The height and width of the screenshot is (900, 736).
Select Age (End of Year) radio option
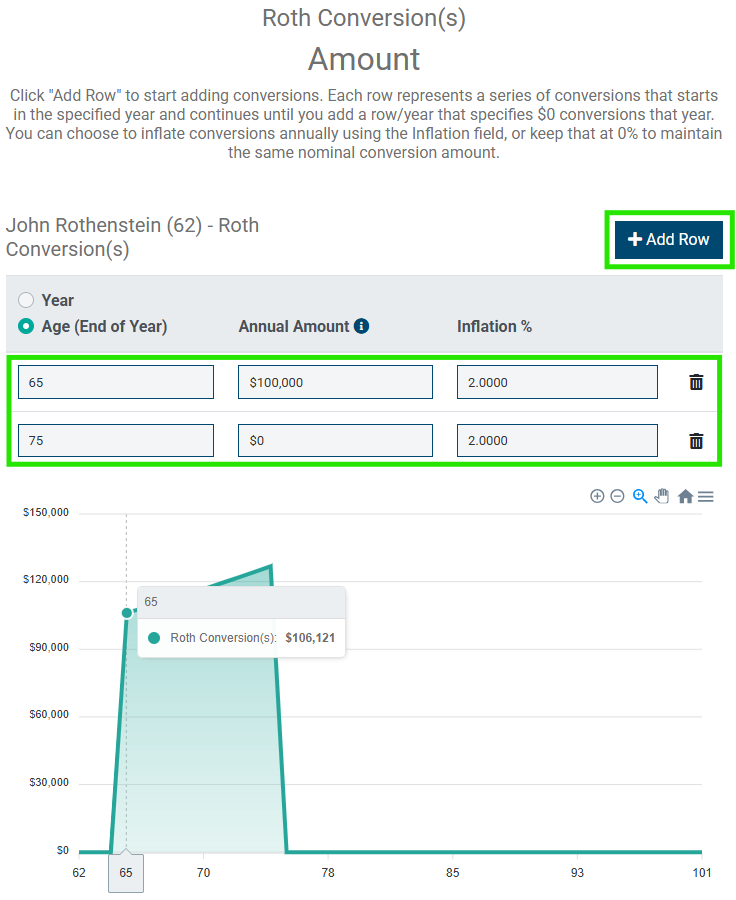(26, 326)
